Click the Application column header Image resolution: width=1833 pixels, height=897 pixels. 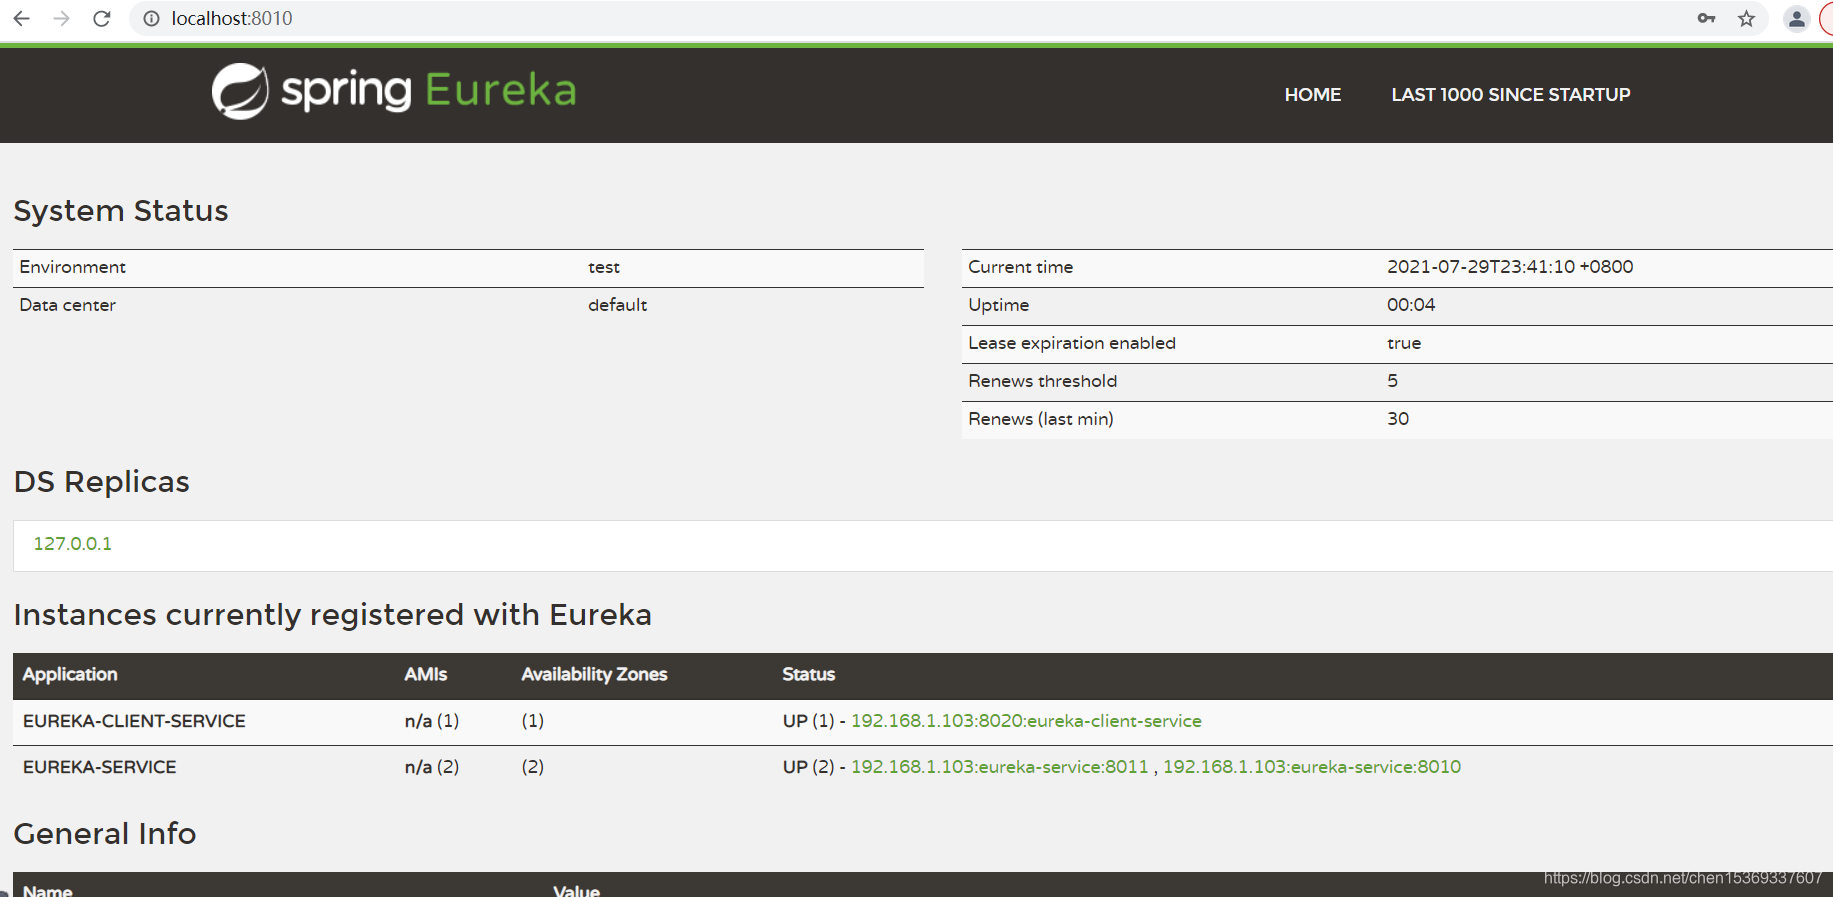70,675
